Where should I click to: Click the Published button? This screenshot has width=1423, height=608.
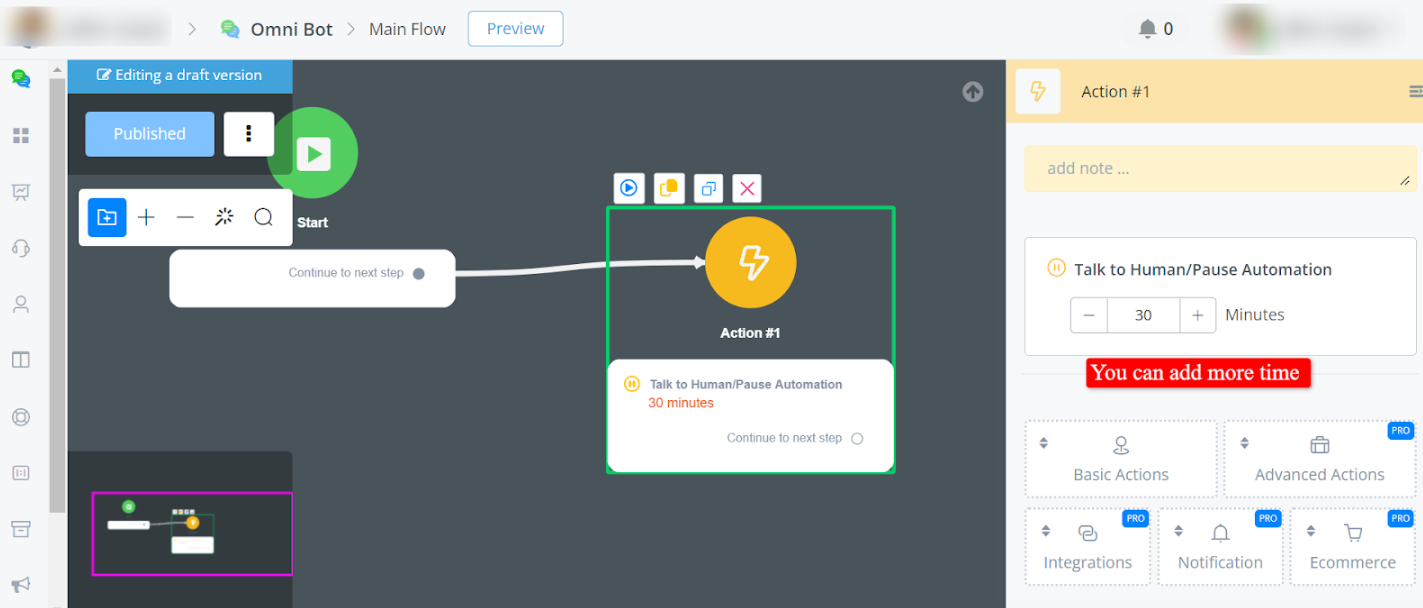pyautogui.click(x=149, y=134)
